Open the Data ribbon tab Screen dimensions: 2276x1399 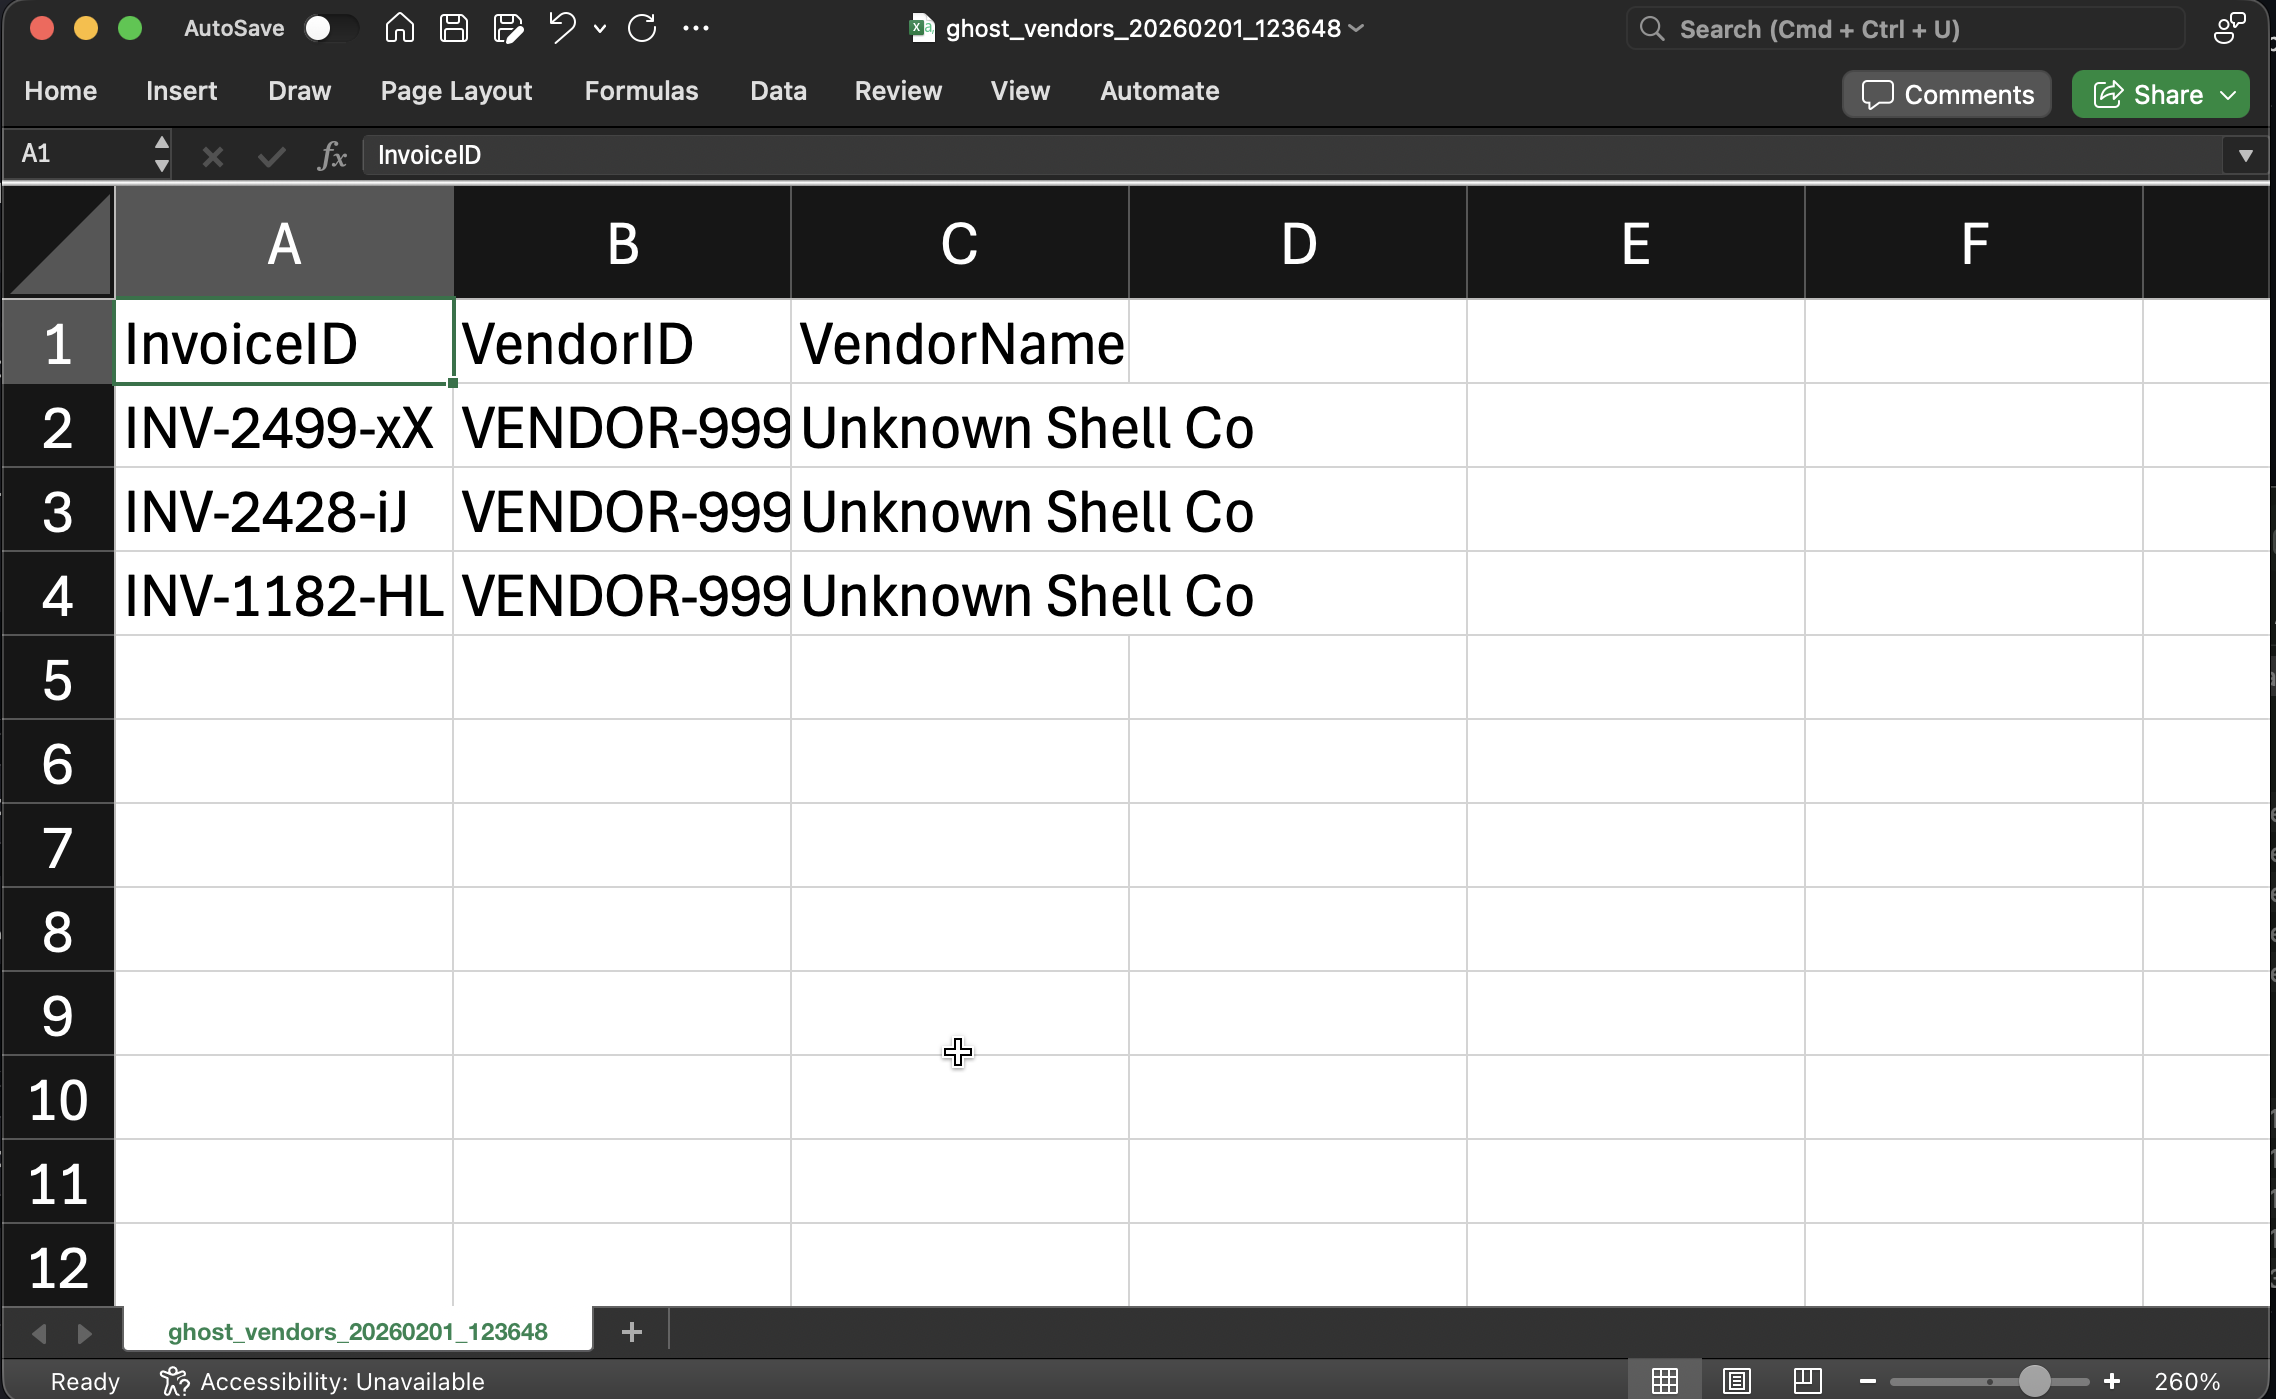[778, 91]
